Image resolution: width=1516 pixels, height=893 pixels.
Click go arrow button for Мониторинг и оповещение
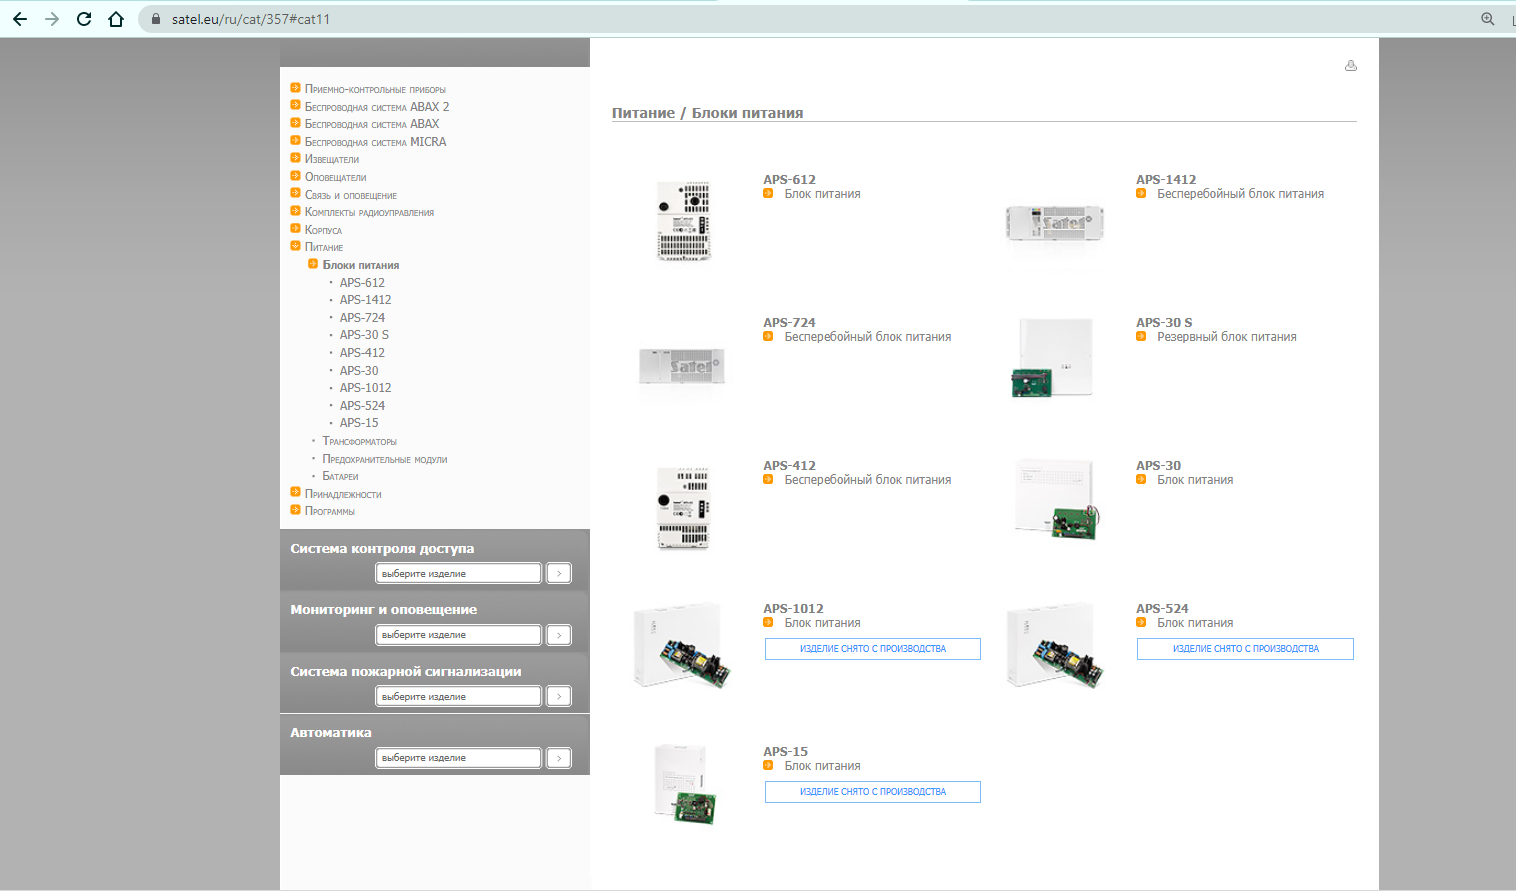point(559,634)
